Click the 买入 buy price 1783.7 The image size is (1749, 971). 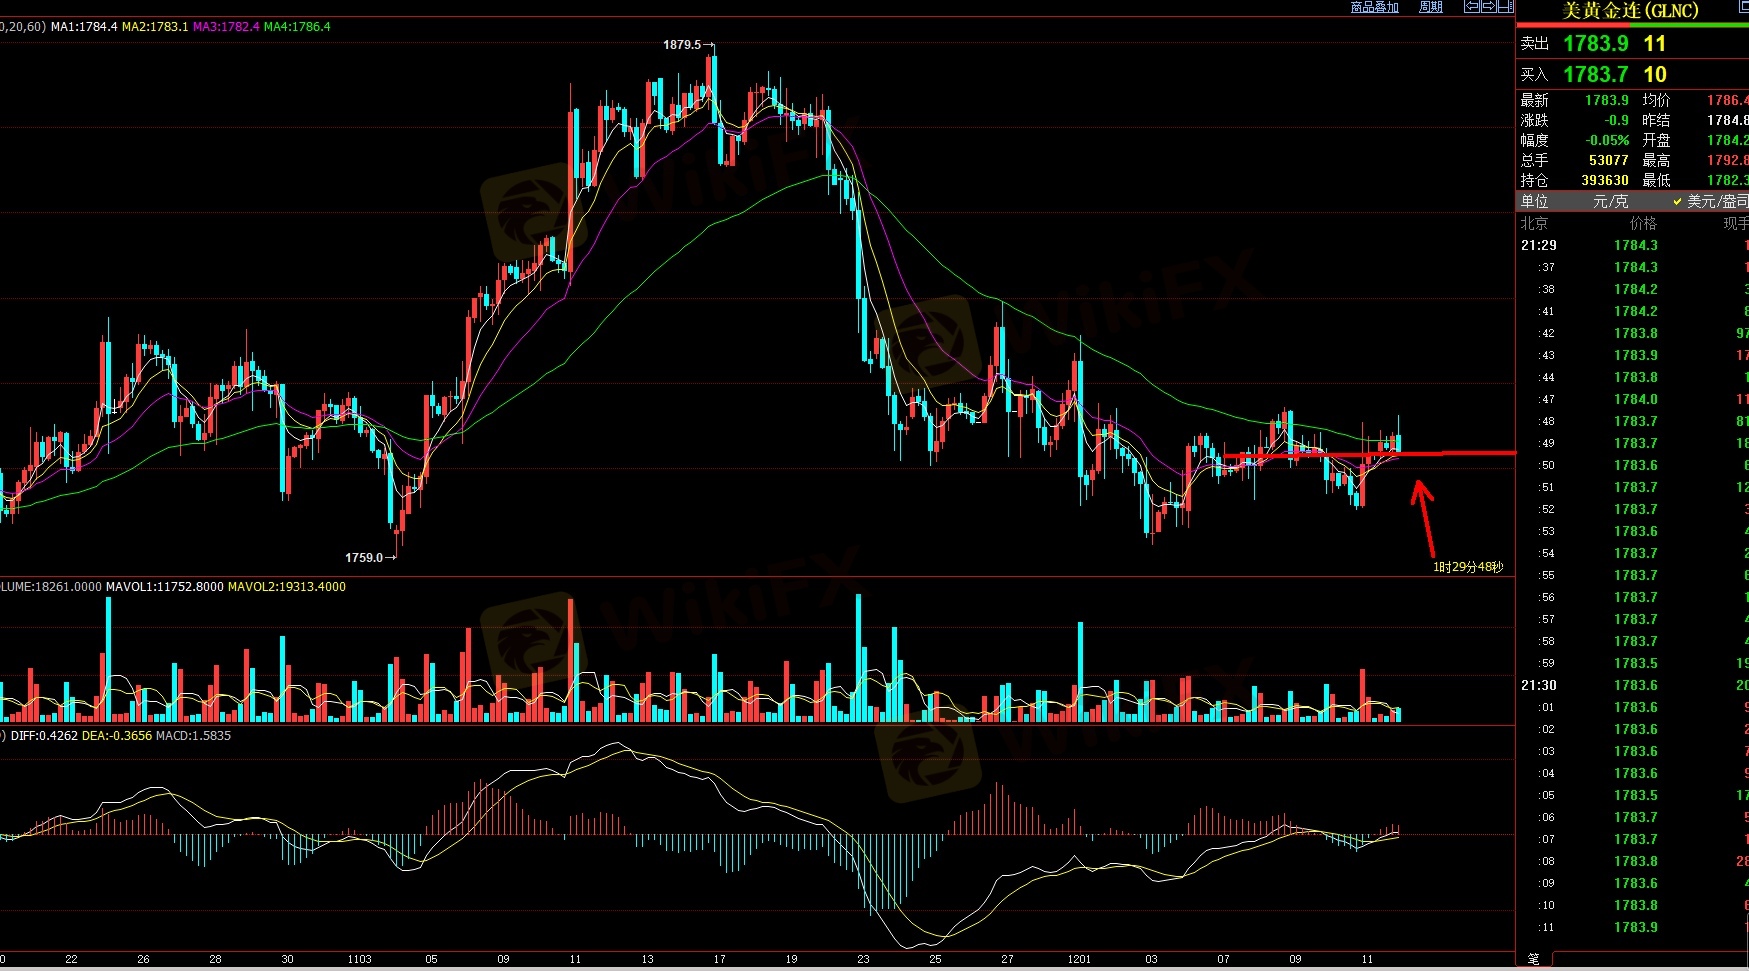point(1595,75)
